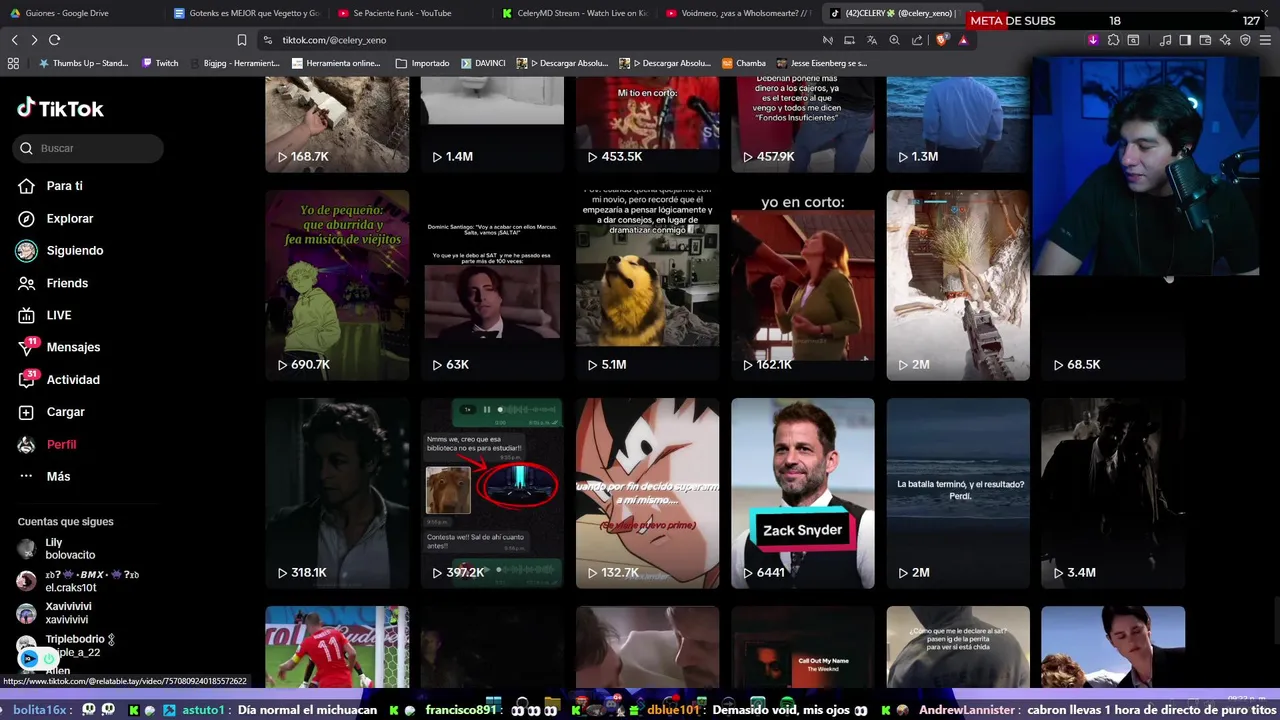Open the Jesse Eisenberg se s... bookmark
This screenshot has height=720, width=1280.
point(822,63)
